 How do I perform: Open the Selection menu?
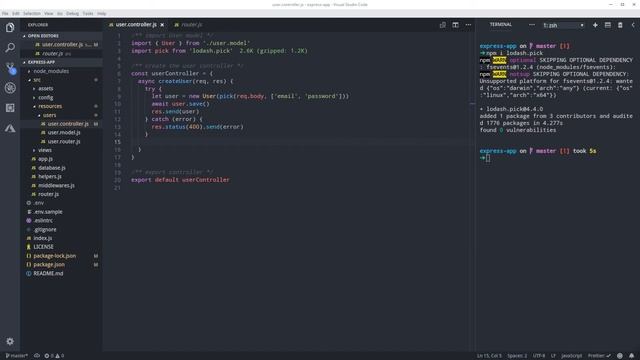31,13
